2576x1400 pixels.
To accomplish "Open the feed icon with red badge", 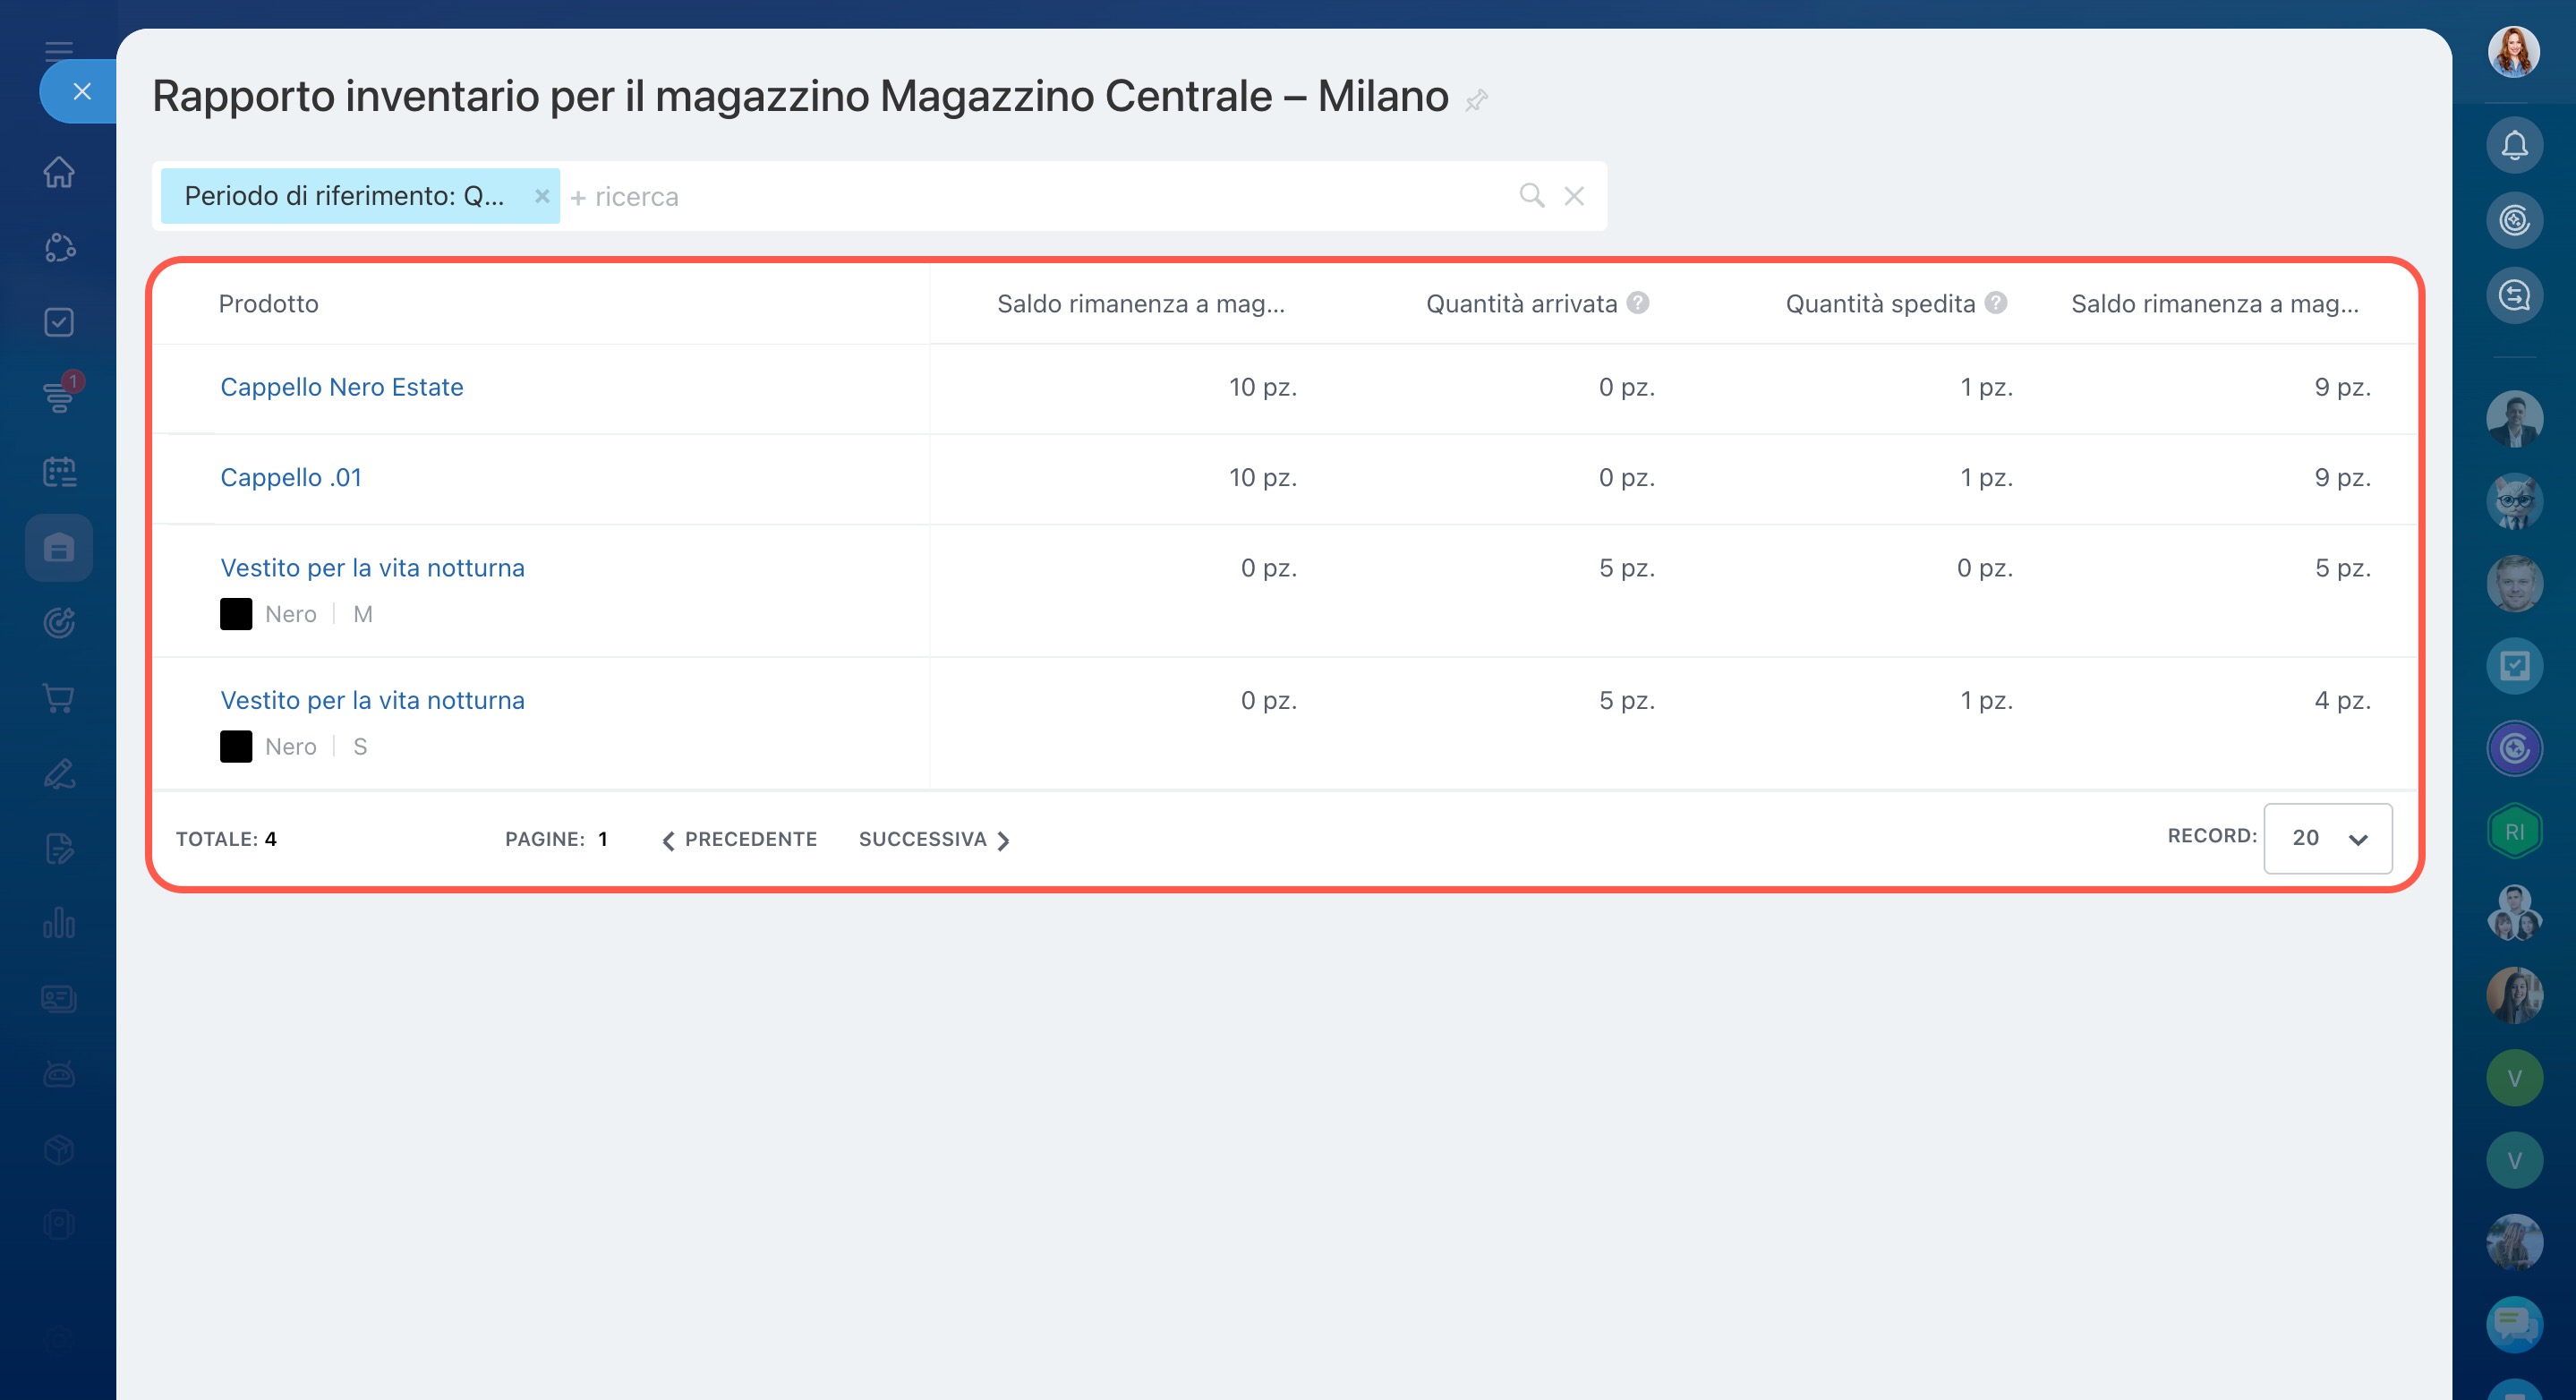I will click(x=59, y=397).
